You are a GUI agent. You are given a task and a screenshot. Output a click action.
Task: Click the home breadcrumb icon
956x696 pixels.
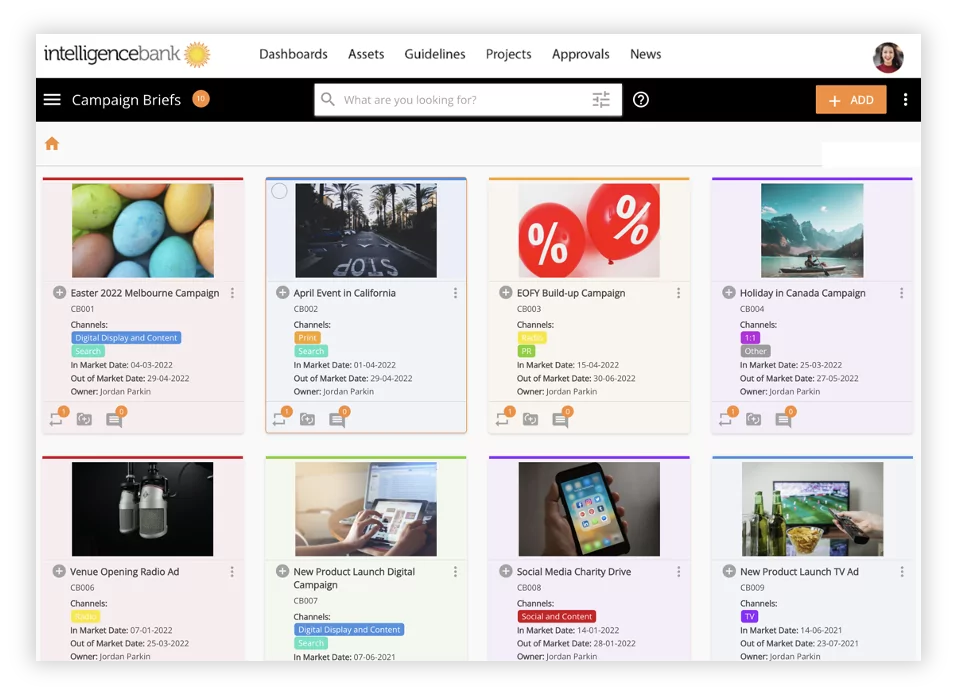point(52,144)
